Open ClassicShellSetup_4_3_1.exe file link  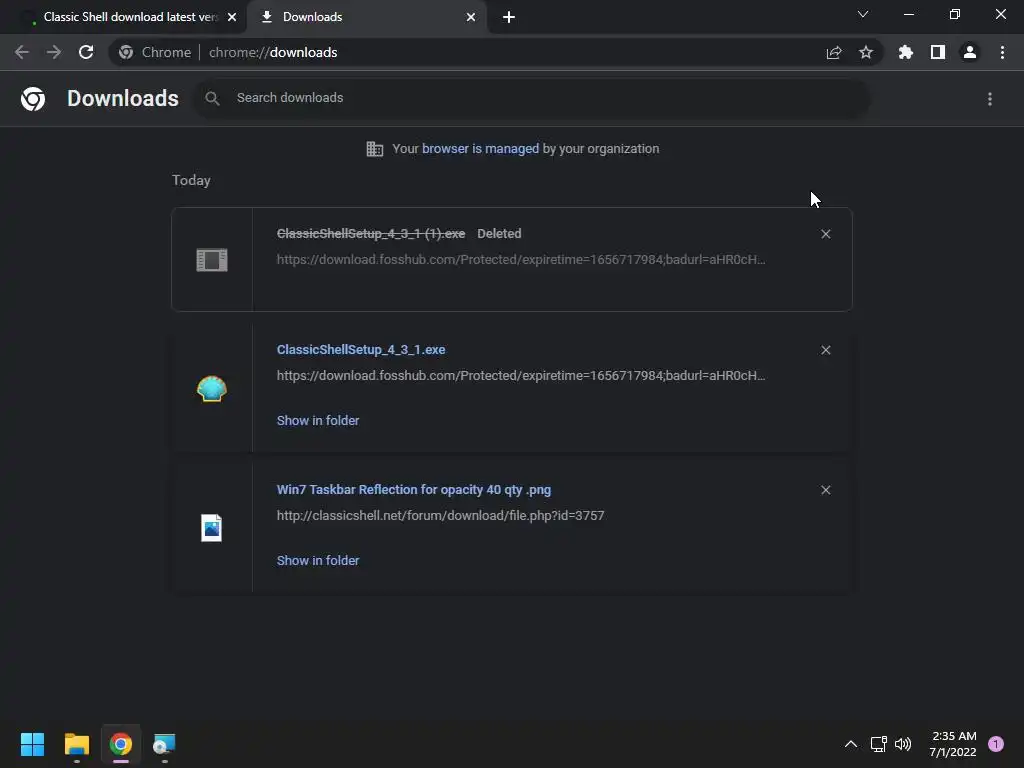tap(361, 349)
